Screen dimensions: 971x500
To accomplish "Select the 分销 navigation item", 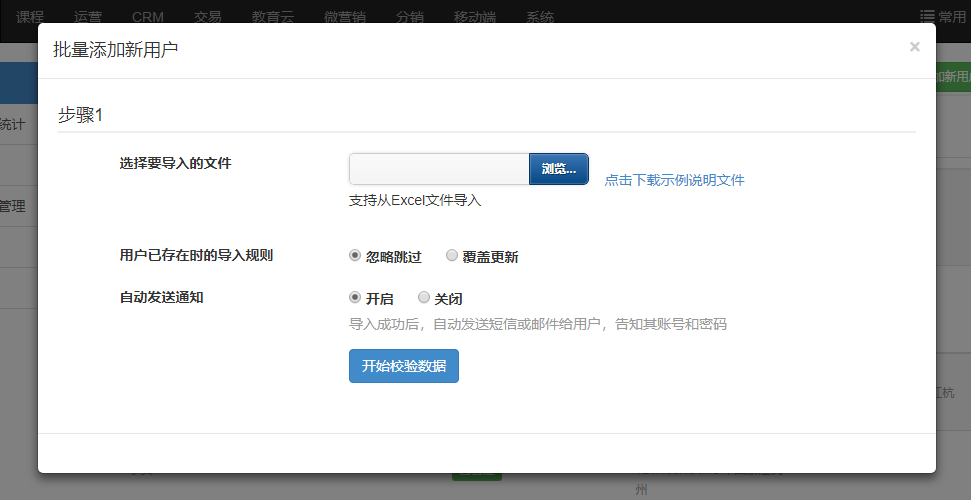I will coord(410,17).
